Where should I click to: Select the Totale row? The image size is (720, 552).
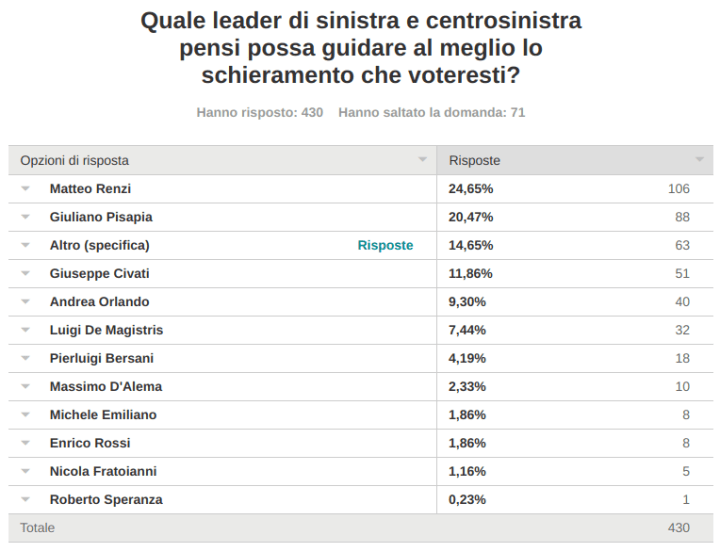pos(38,527)
